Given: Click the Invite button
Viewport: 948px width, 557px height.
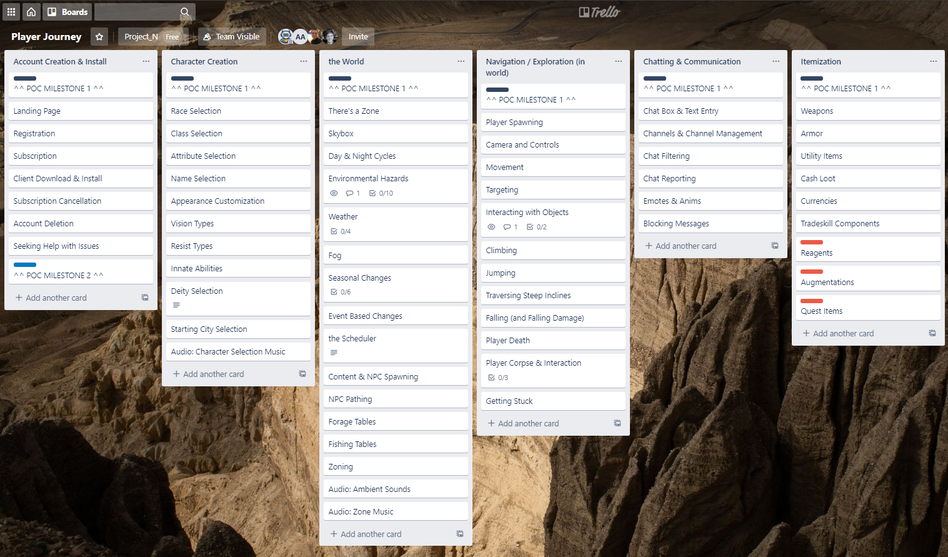Looking at the screenshot, I should pyautogui.click(x=358, y=37).
